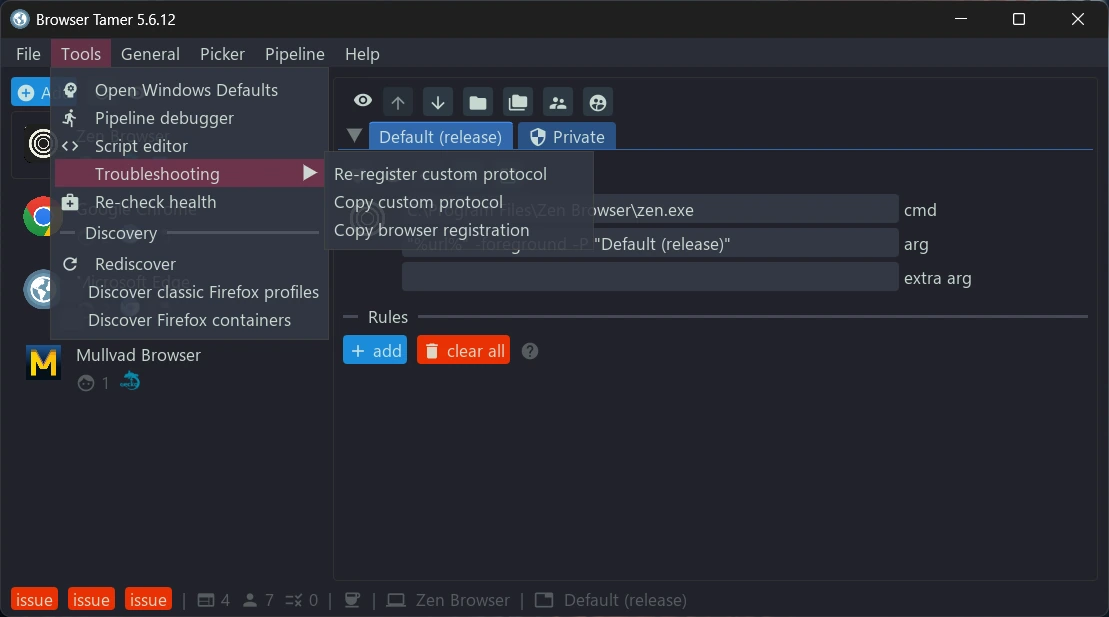Collapse the triangle beside the profile tabs
1109x617 pixels.
(354, 135)
